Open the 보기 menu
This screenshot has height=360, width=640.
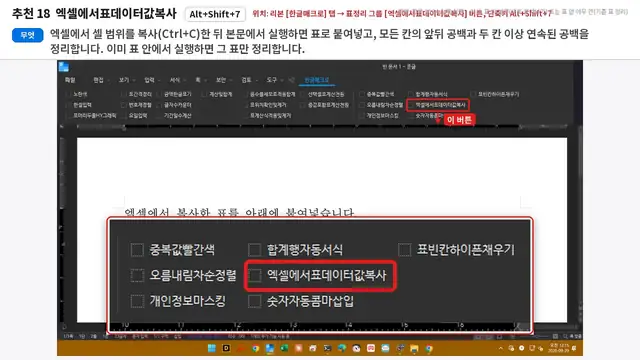tap(124, 80)
